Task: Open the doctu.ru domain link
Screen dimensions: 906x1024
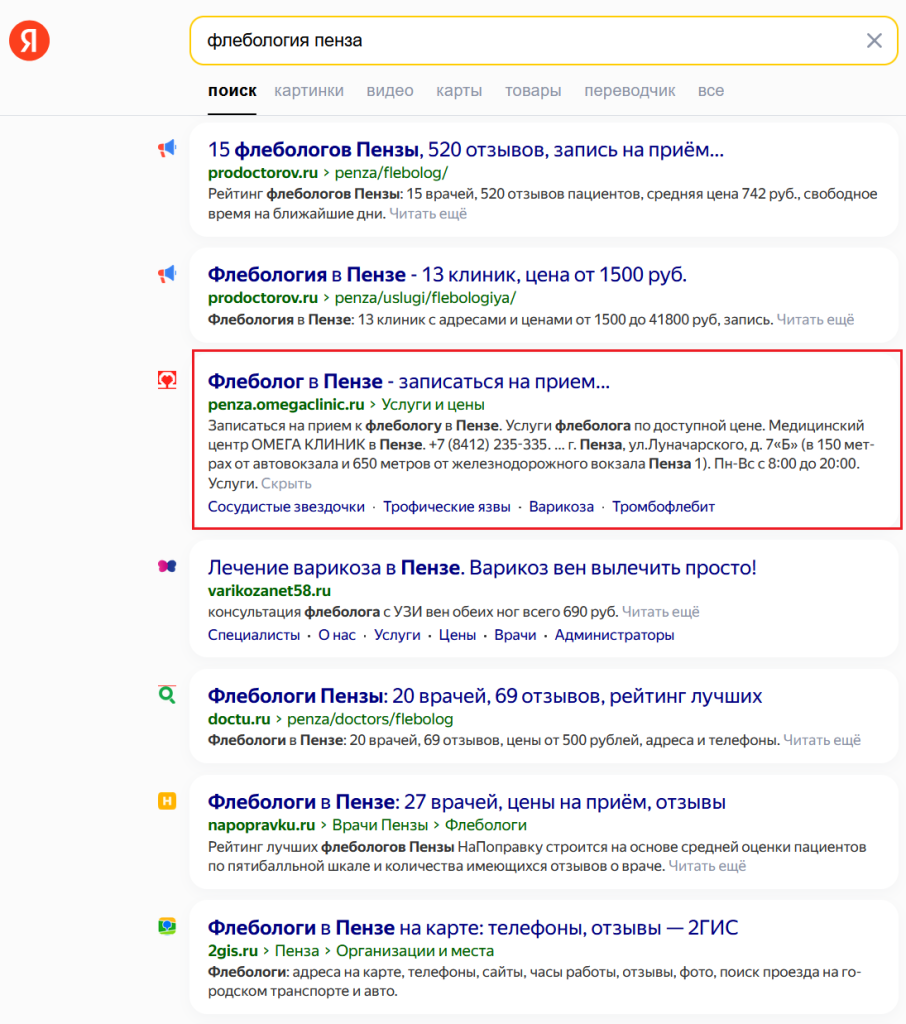Action: pos(239,719)
